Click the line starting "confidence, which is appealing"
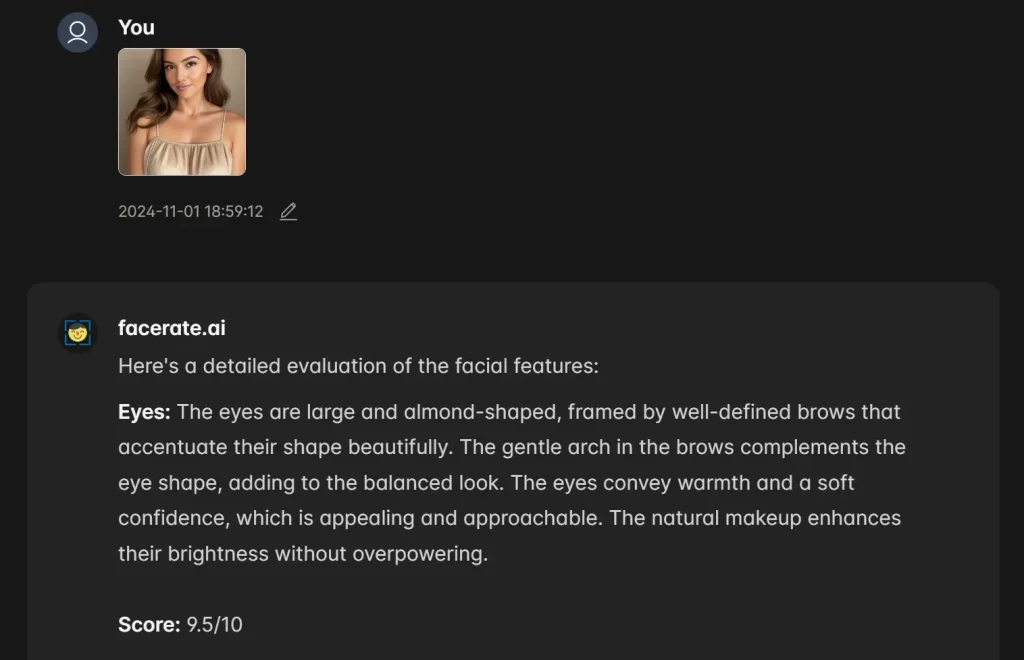The image size is (1024, 660). (x=509, y=518)
